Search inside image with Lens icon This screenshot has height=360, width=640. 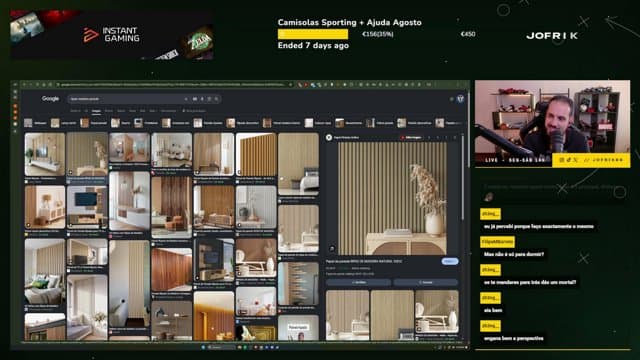(332, 248)
